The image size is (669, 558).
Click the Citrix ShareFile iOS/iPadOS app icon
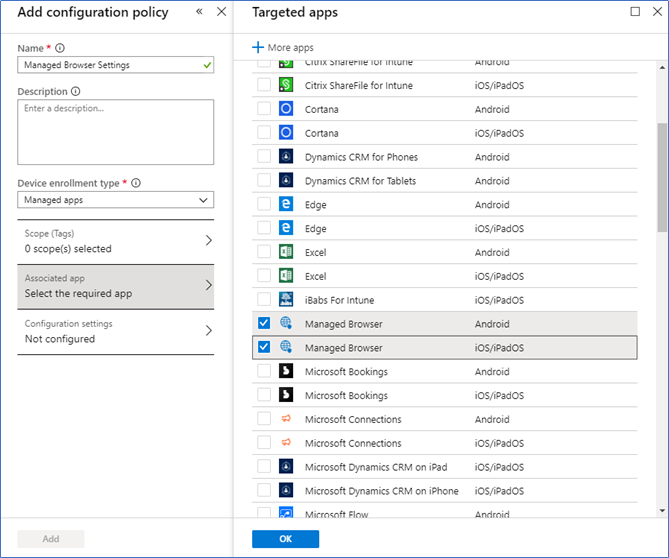(x=286, y=85)
